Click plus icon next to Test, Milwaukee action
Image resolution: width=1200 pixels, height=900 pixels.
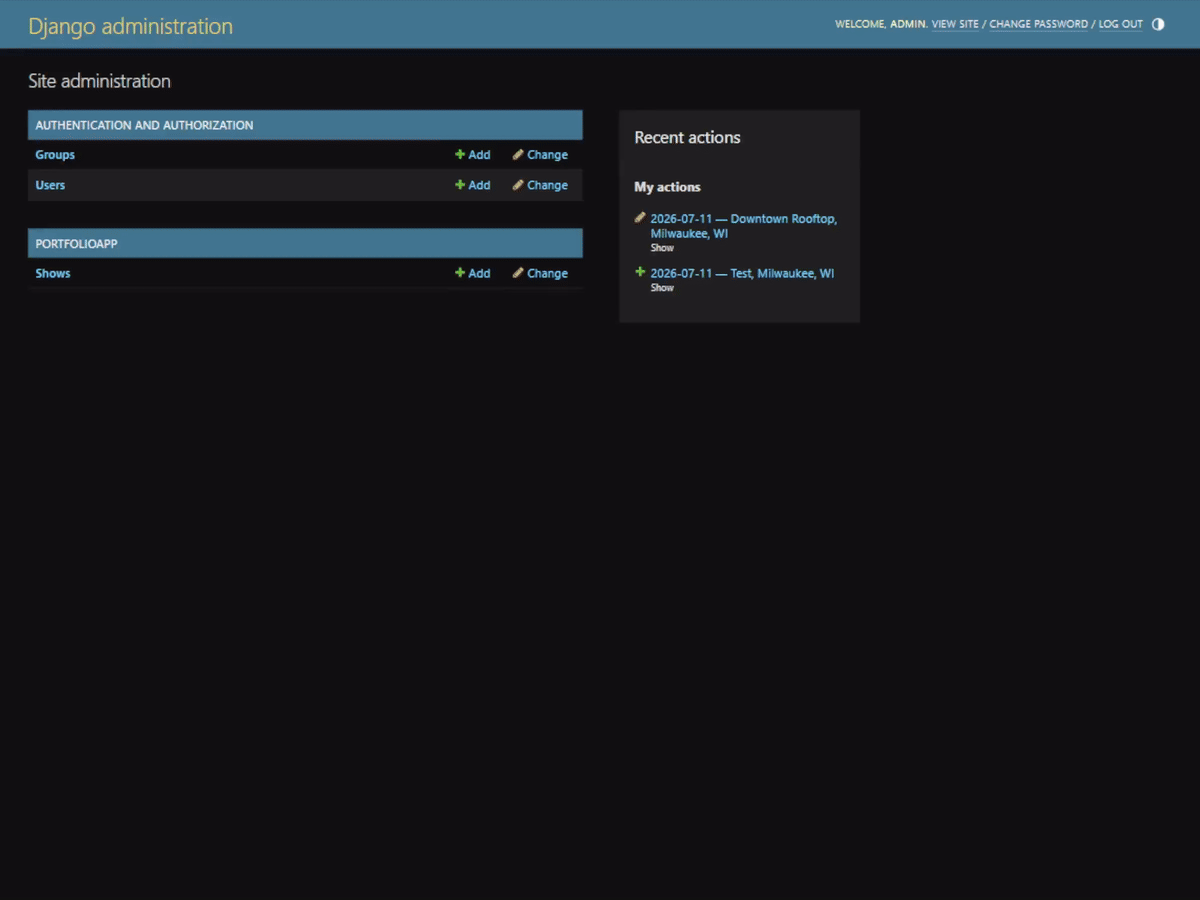[x=640, y=271]
